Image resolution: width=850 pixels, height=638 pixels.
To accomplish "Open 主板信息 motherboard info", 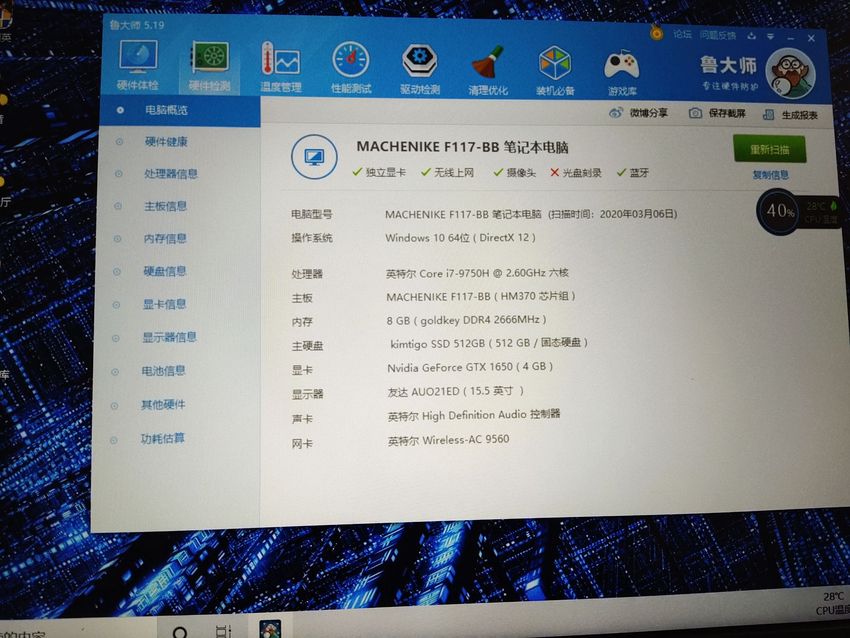I will point(165,206).
